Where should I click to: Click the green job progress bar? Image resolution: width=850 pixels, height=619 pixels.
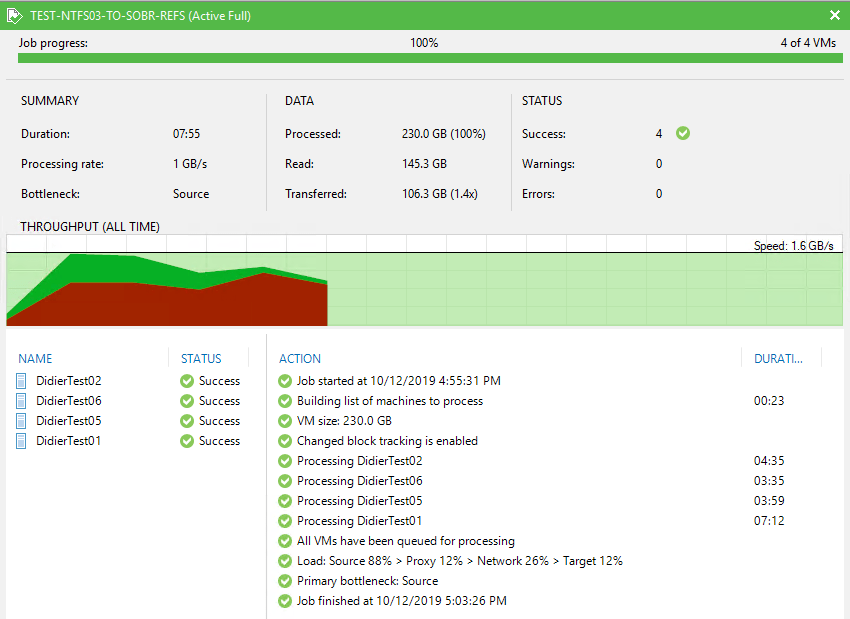point(430,58)
